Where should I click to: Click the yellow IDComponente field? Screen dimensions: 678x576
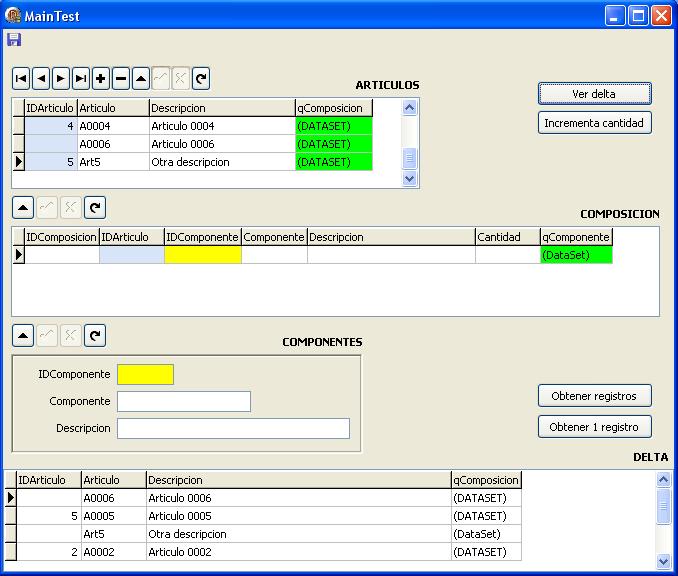click(145, 374)
